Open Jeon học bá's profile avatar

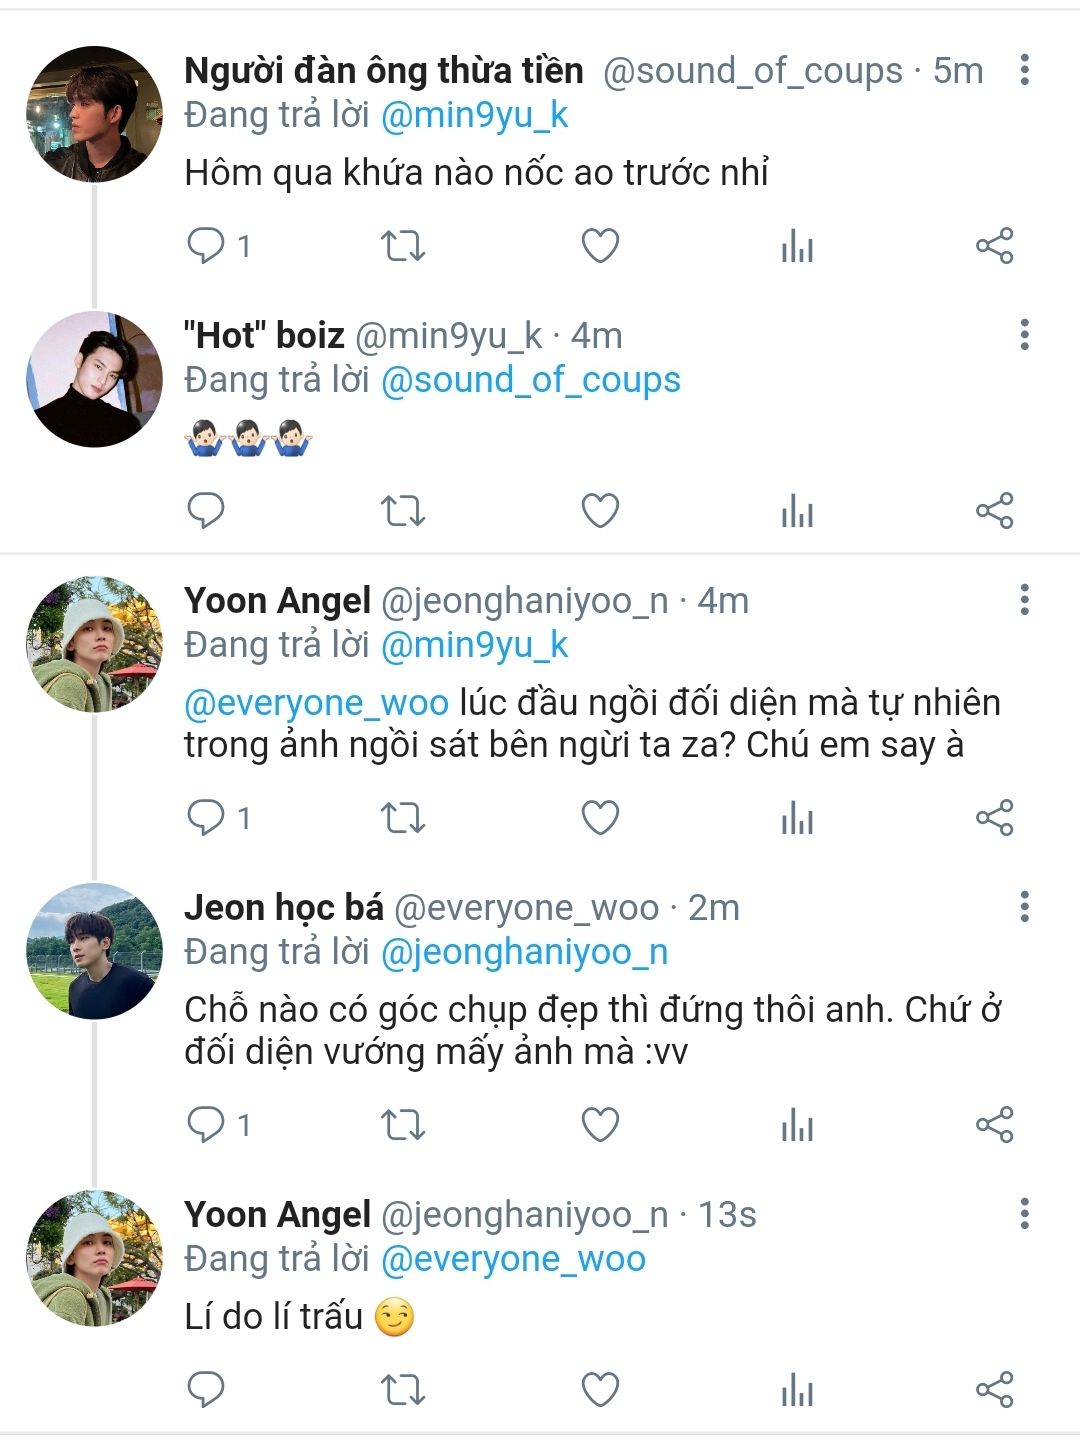[94, 951]
